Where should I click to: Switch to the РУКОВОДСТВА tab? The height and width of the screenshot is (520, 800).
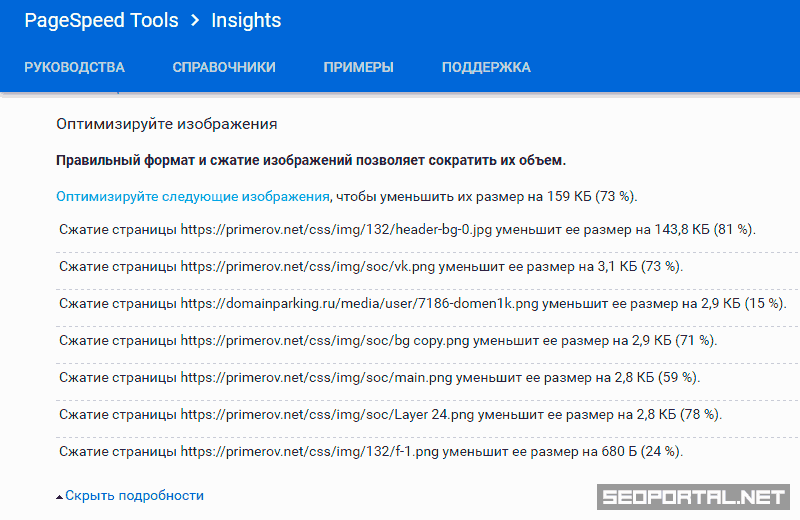[x=74, y=67]
